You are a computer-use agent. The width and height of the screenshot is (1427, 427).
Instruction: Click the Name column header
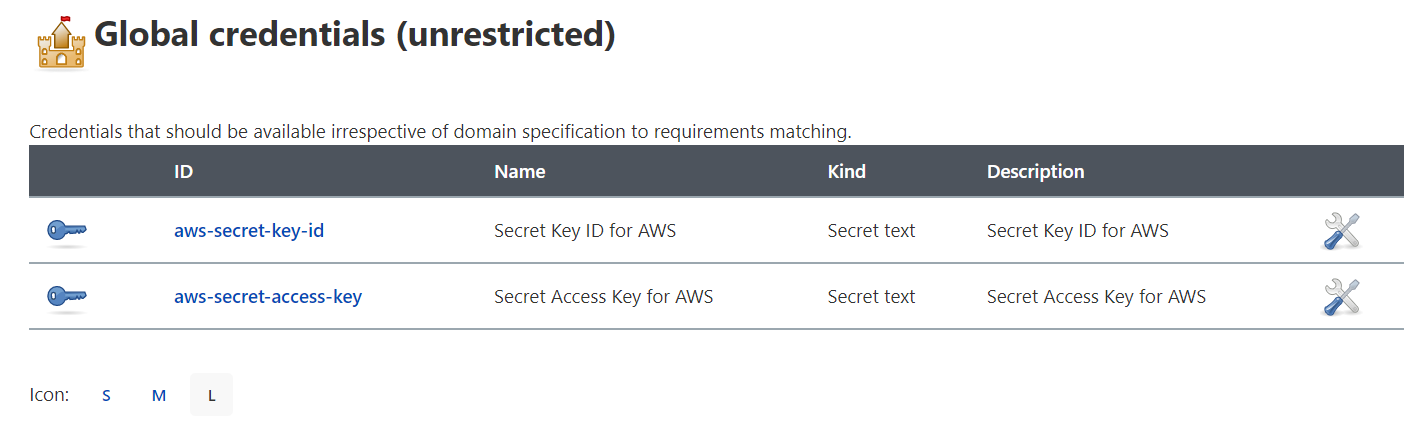click(519, 171)
